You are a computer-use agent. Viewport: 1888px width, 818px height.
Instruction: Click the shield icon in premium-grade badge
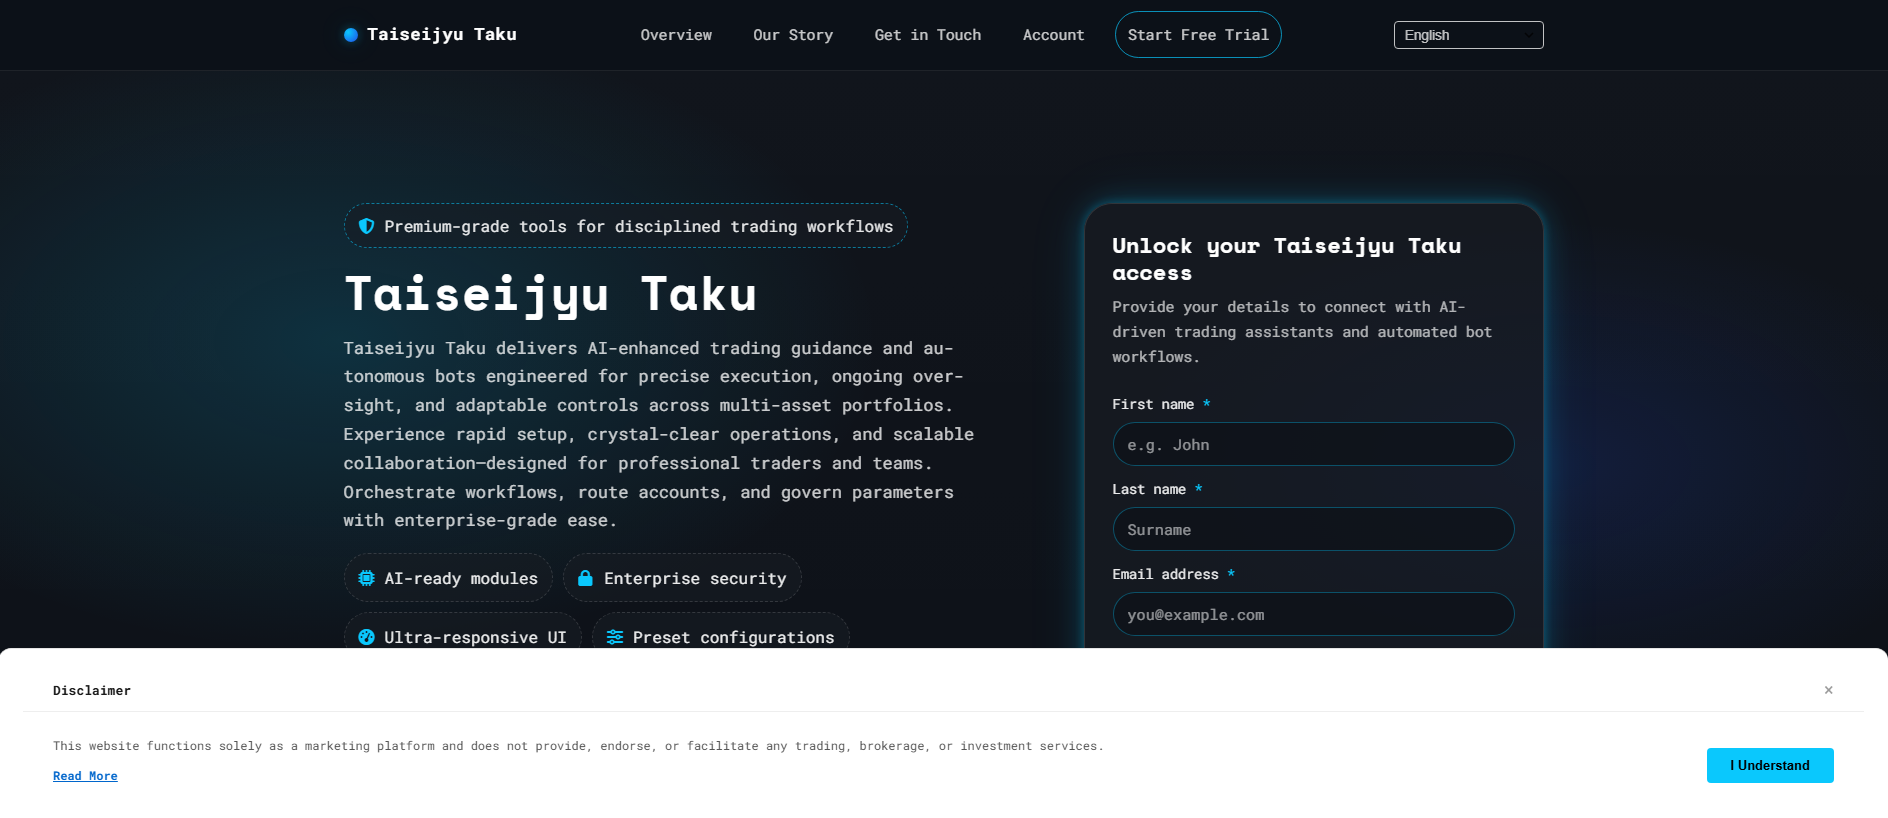point(367,226)
